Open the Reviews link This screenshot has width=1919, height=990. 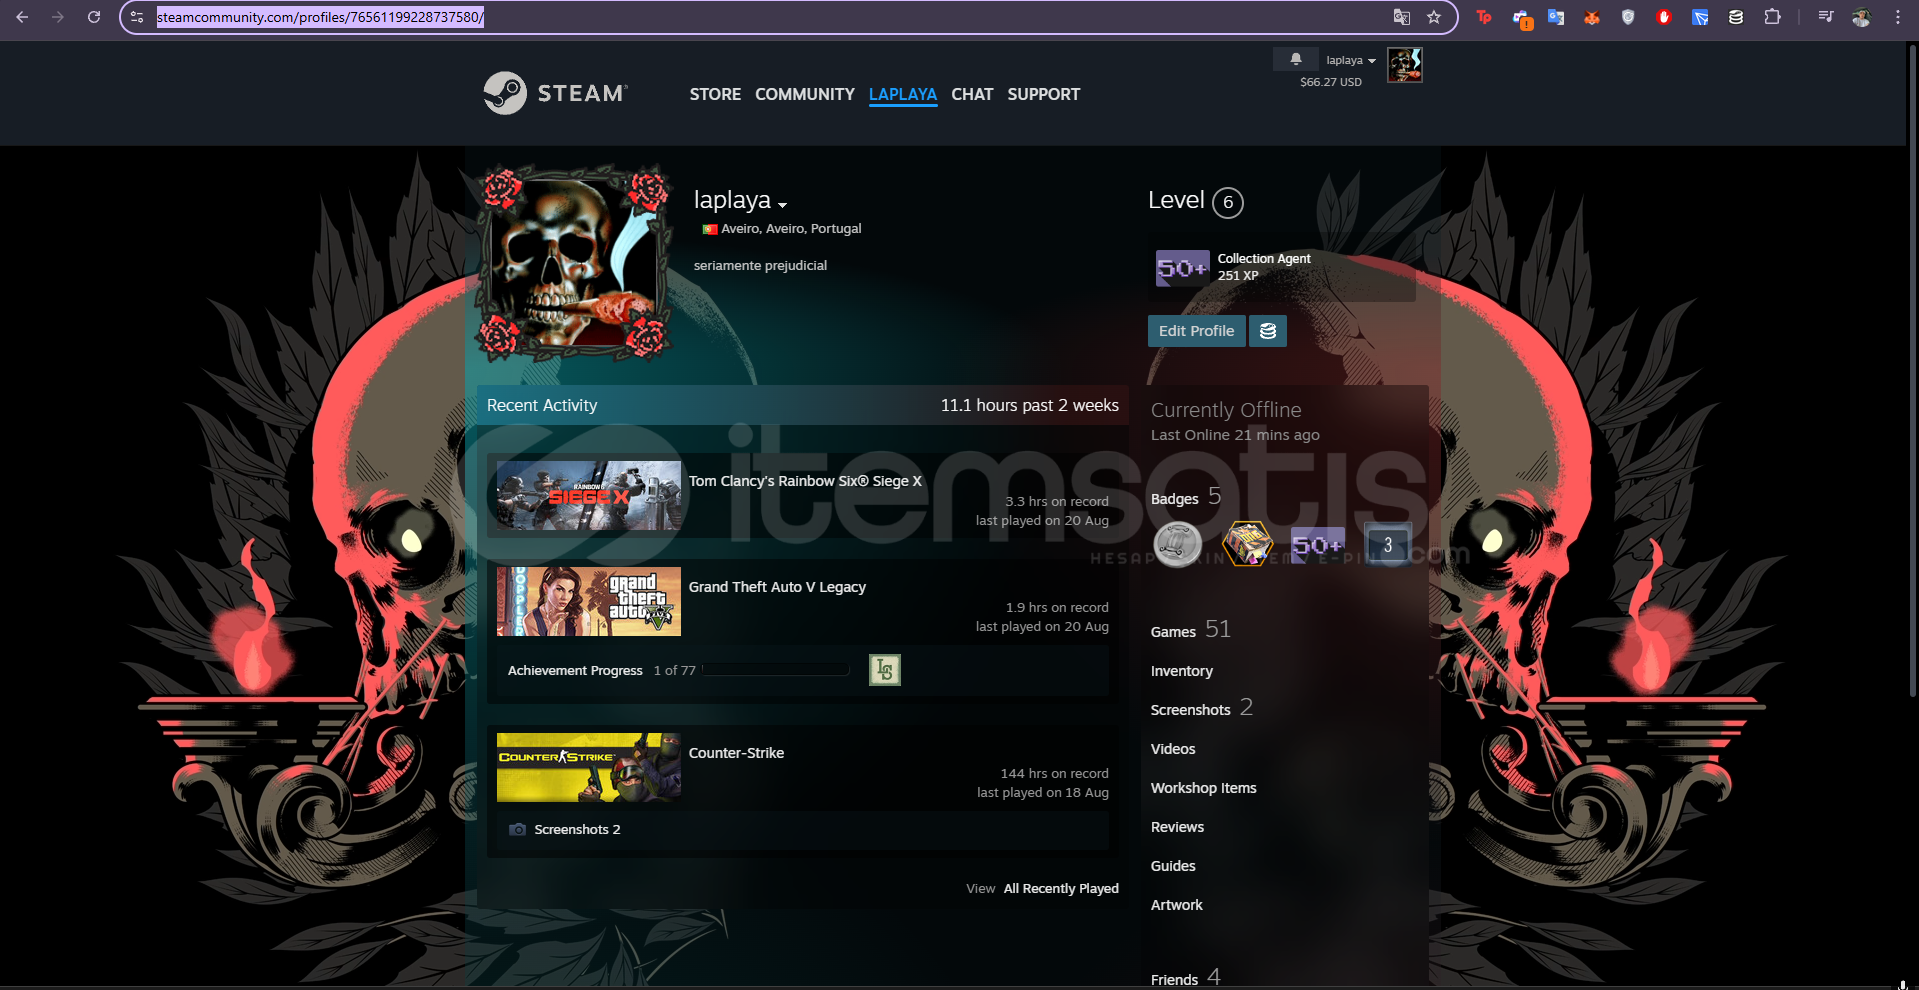tap(1178, 827)
